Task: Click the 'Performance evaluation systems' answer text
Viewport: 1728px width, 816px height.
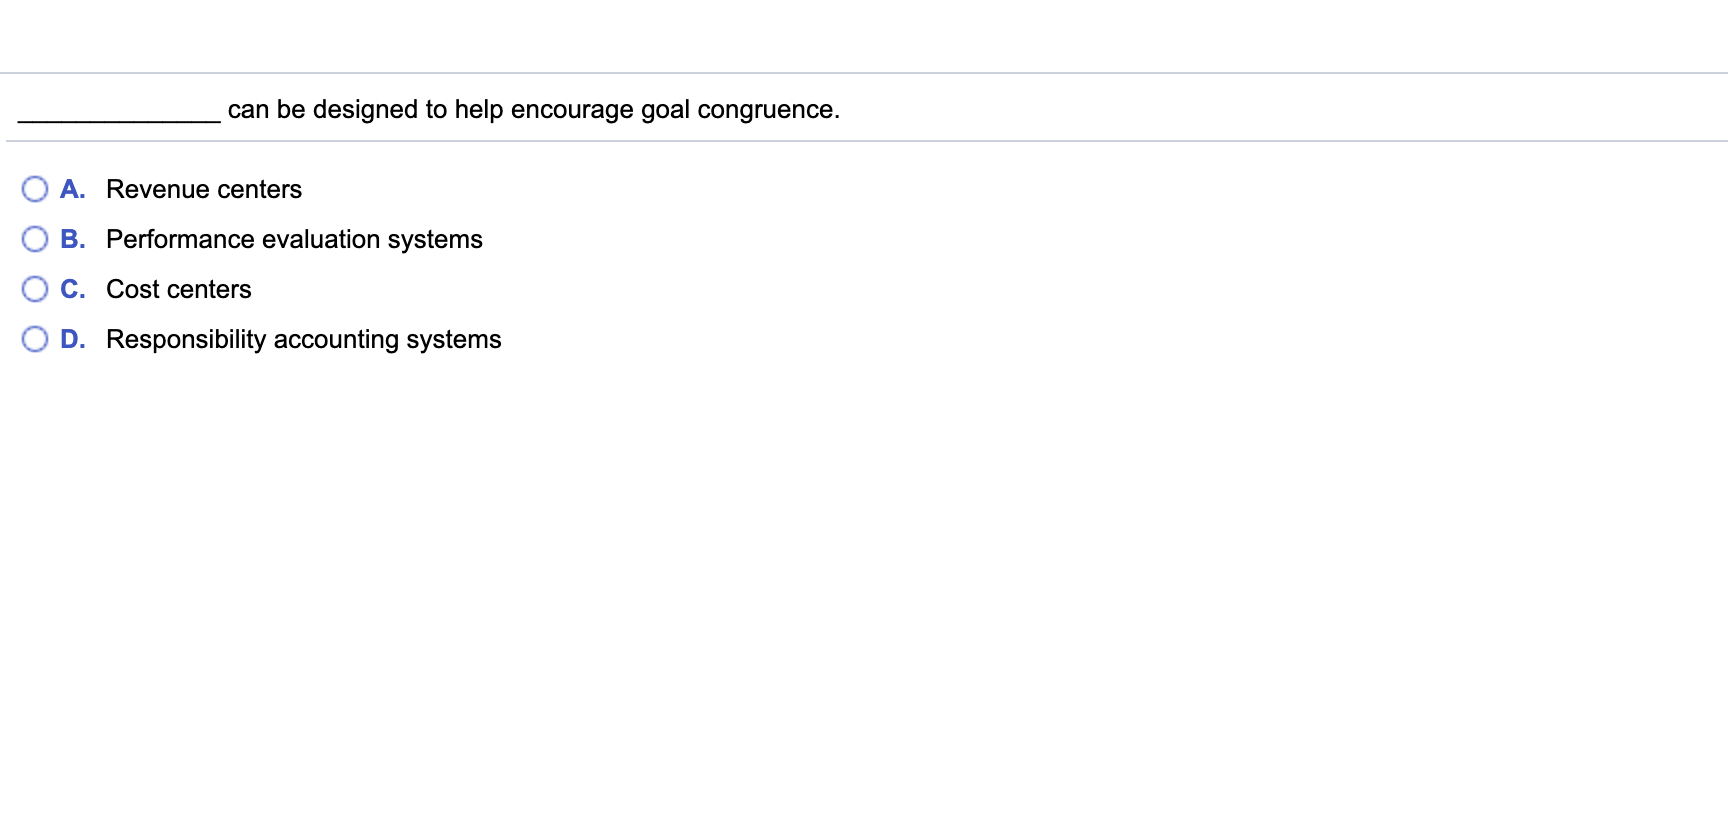Action: click(293, 239)
